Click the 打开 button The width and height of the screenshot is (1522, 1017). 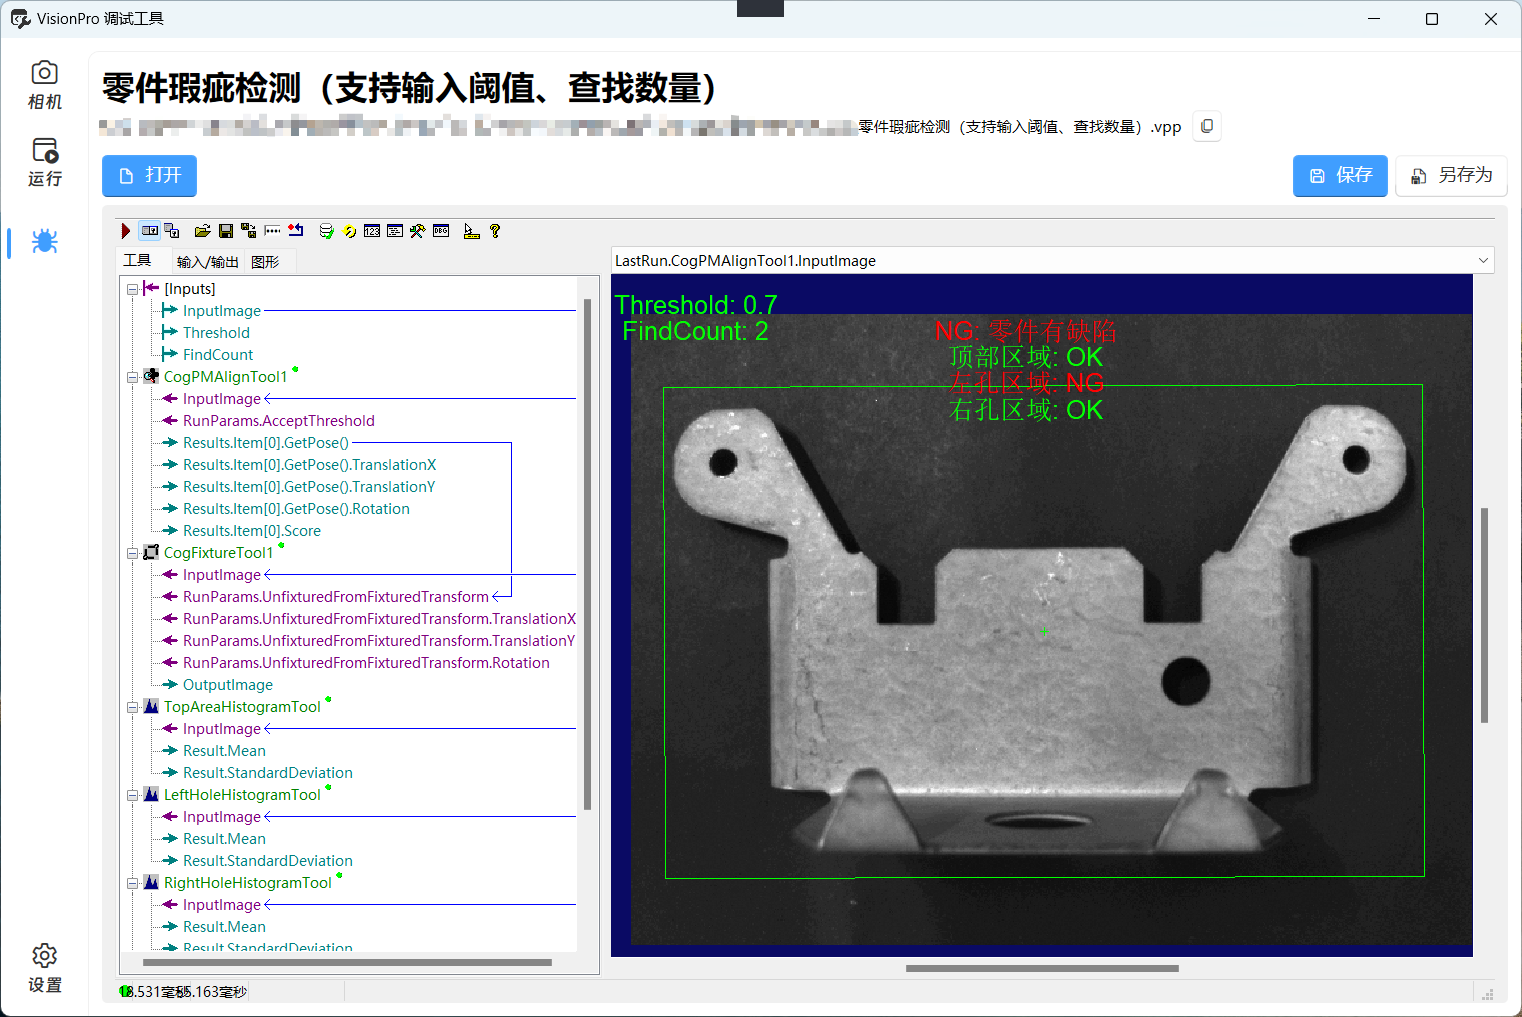[149, 175]
